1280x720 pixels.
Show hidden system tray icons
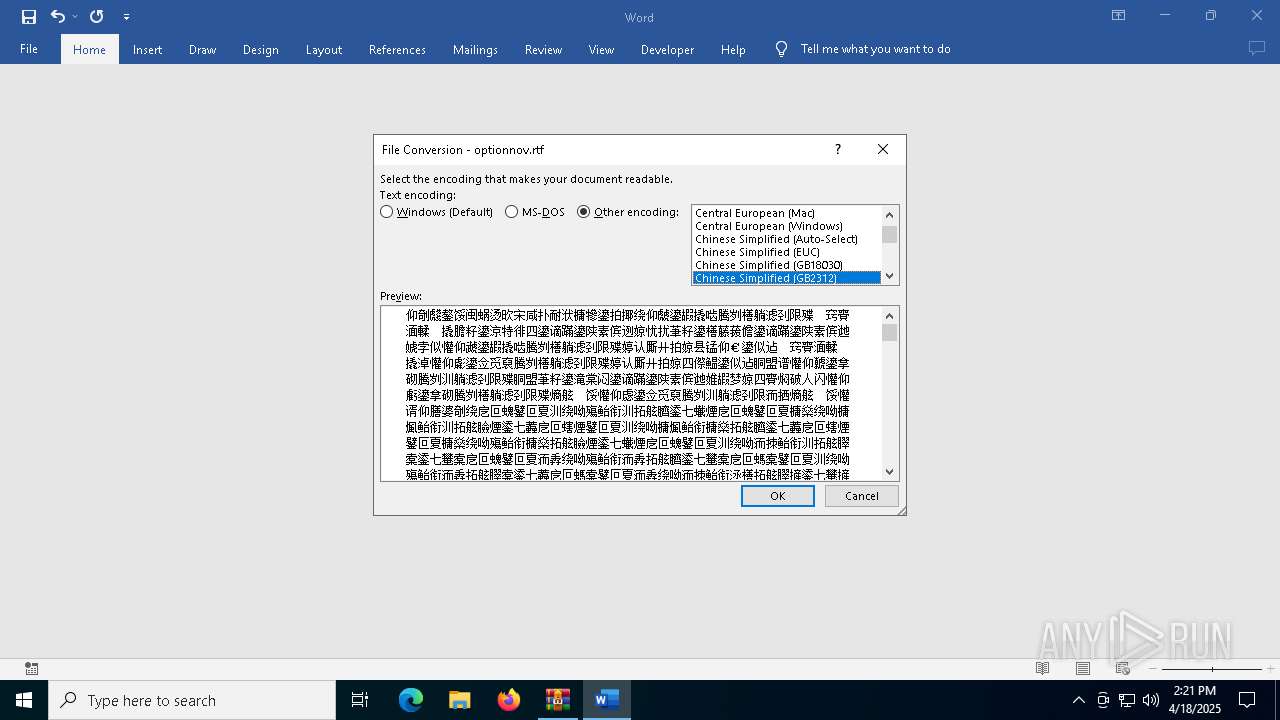pyautogui.click(x=1078, y=700)
